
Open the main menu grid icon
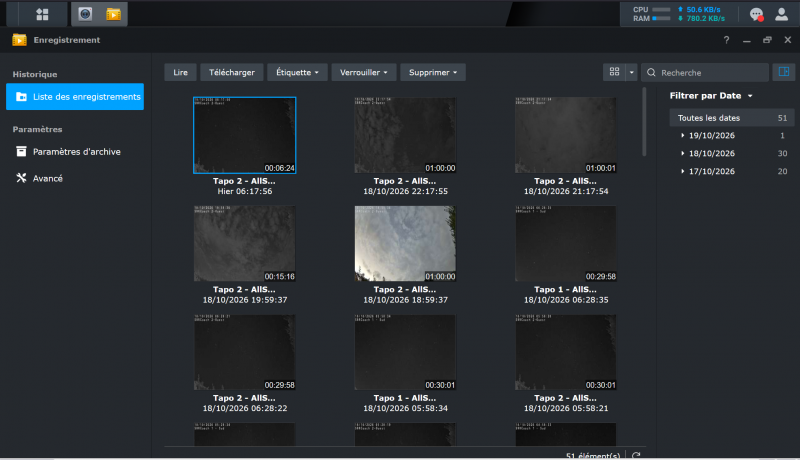(42, 14)
